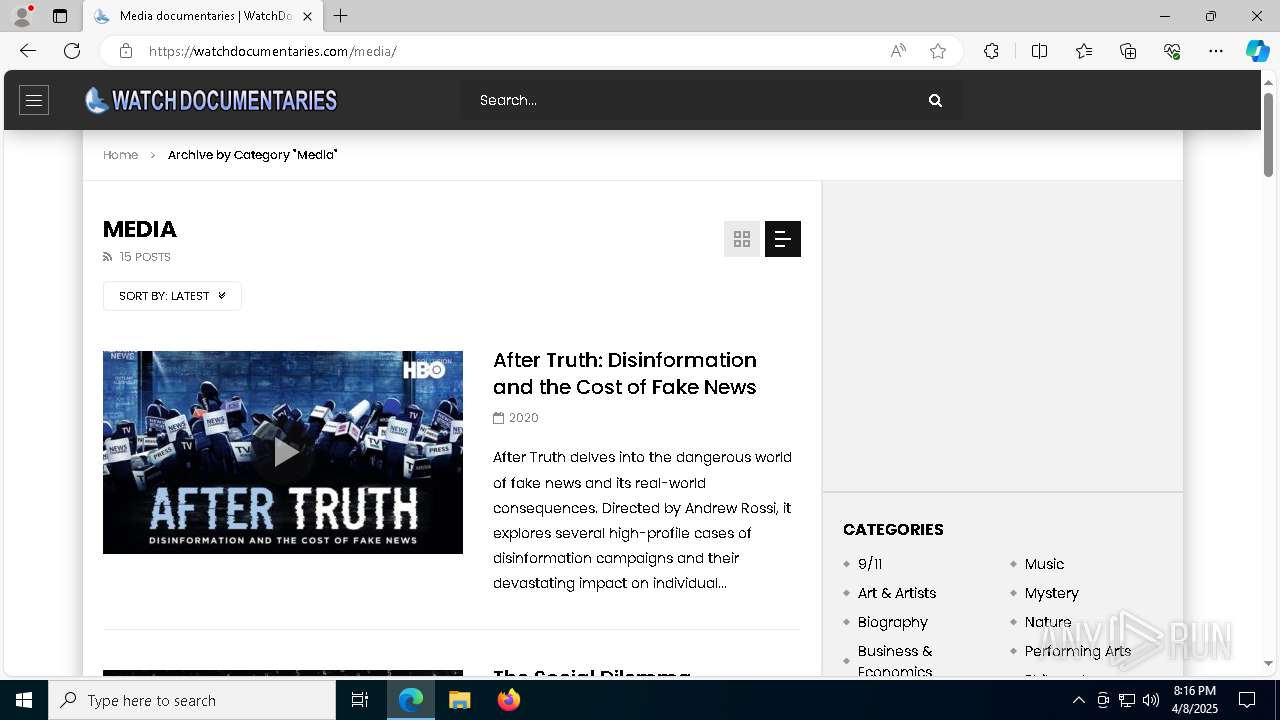Show hidden system tray icons

(1078, 700)
